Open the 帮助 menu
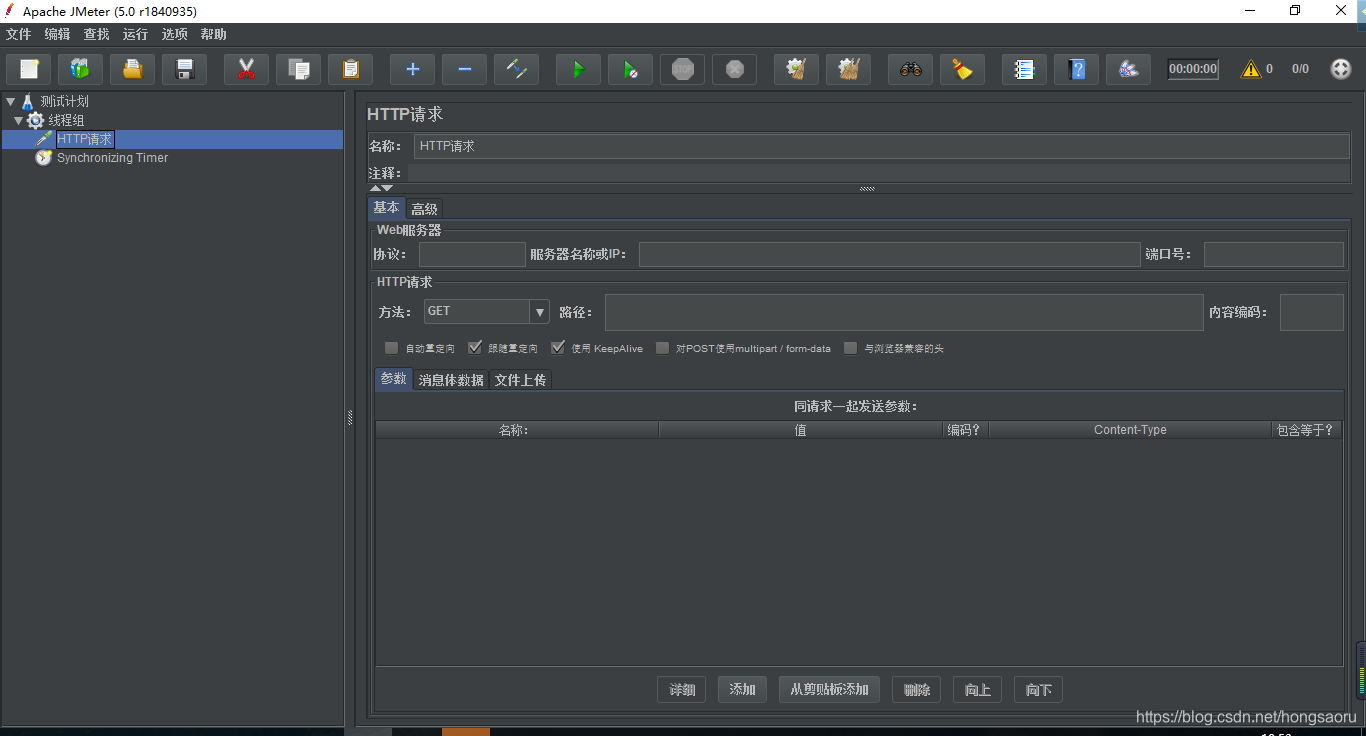Screen dimensions: 1366x736 [x=214, y=34]
